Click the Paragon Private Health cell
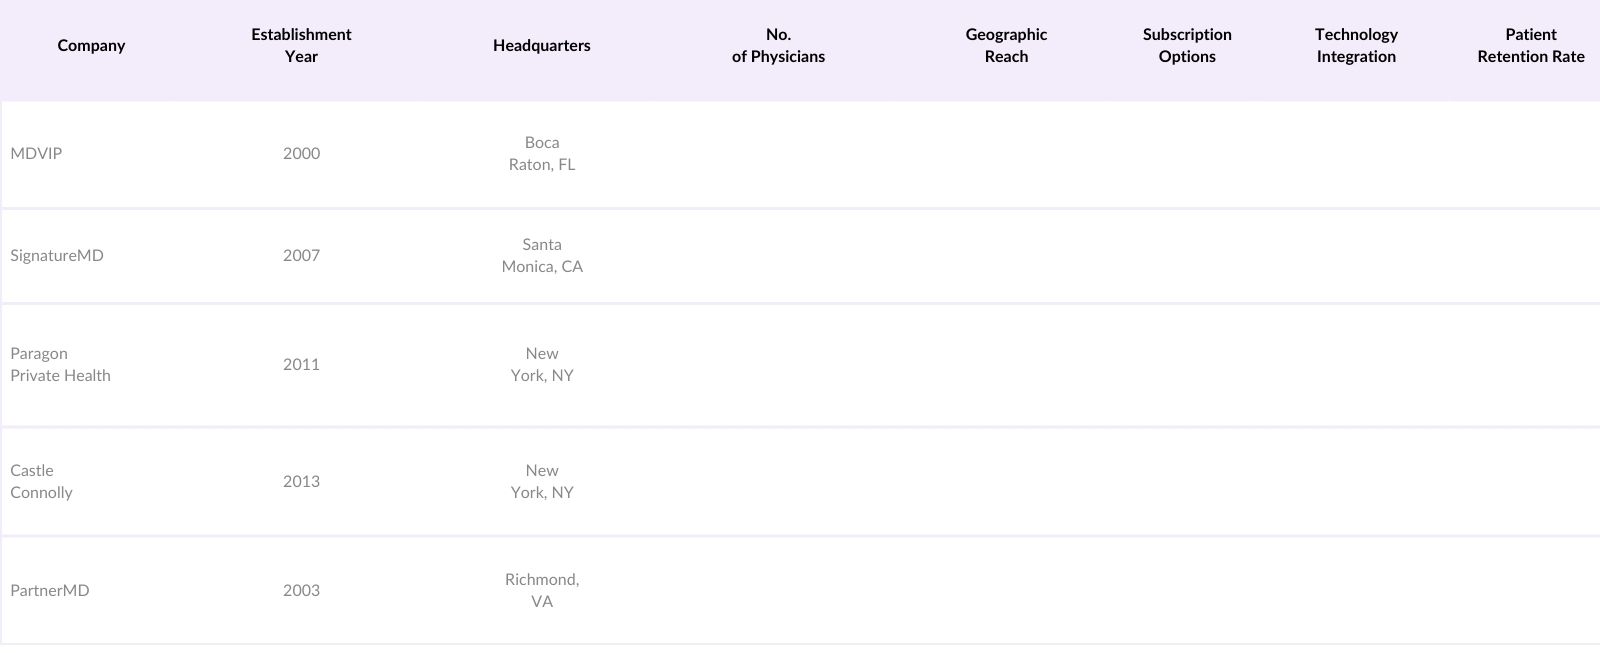 [x=60, y=365]
